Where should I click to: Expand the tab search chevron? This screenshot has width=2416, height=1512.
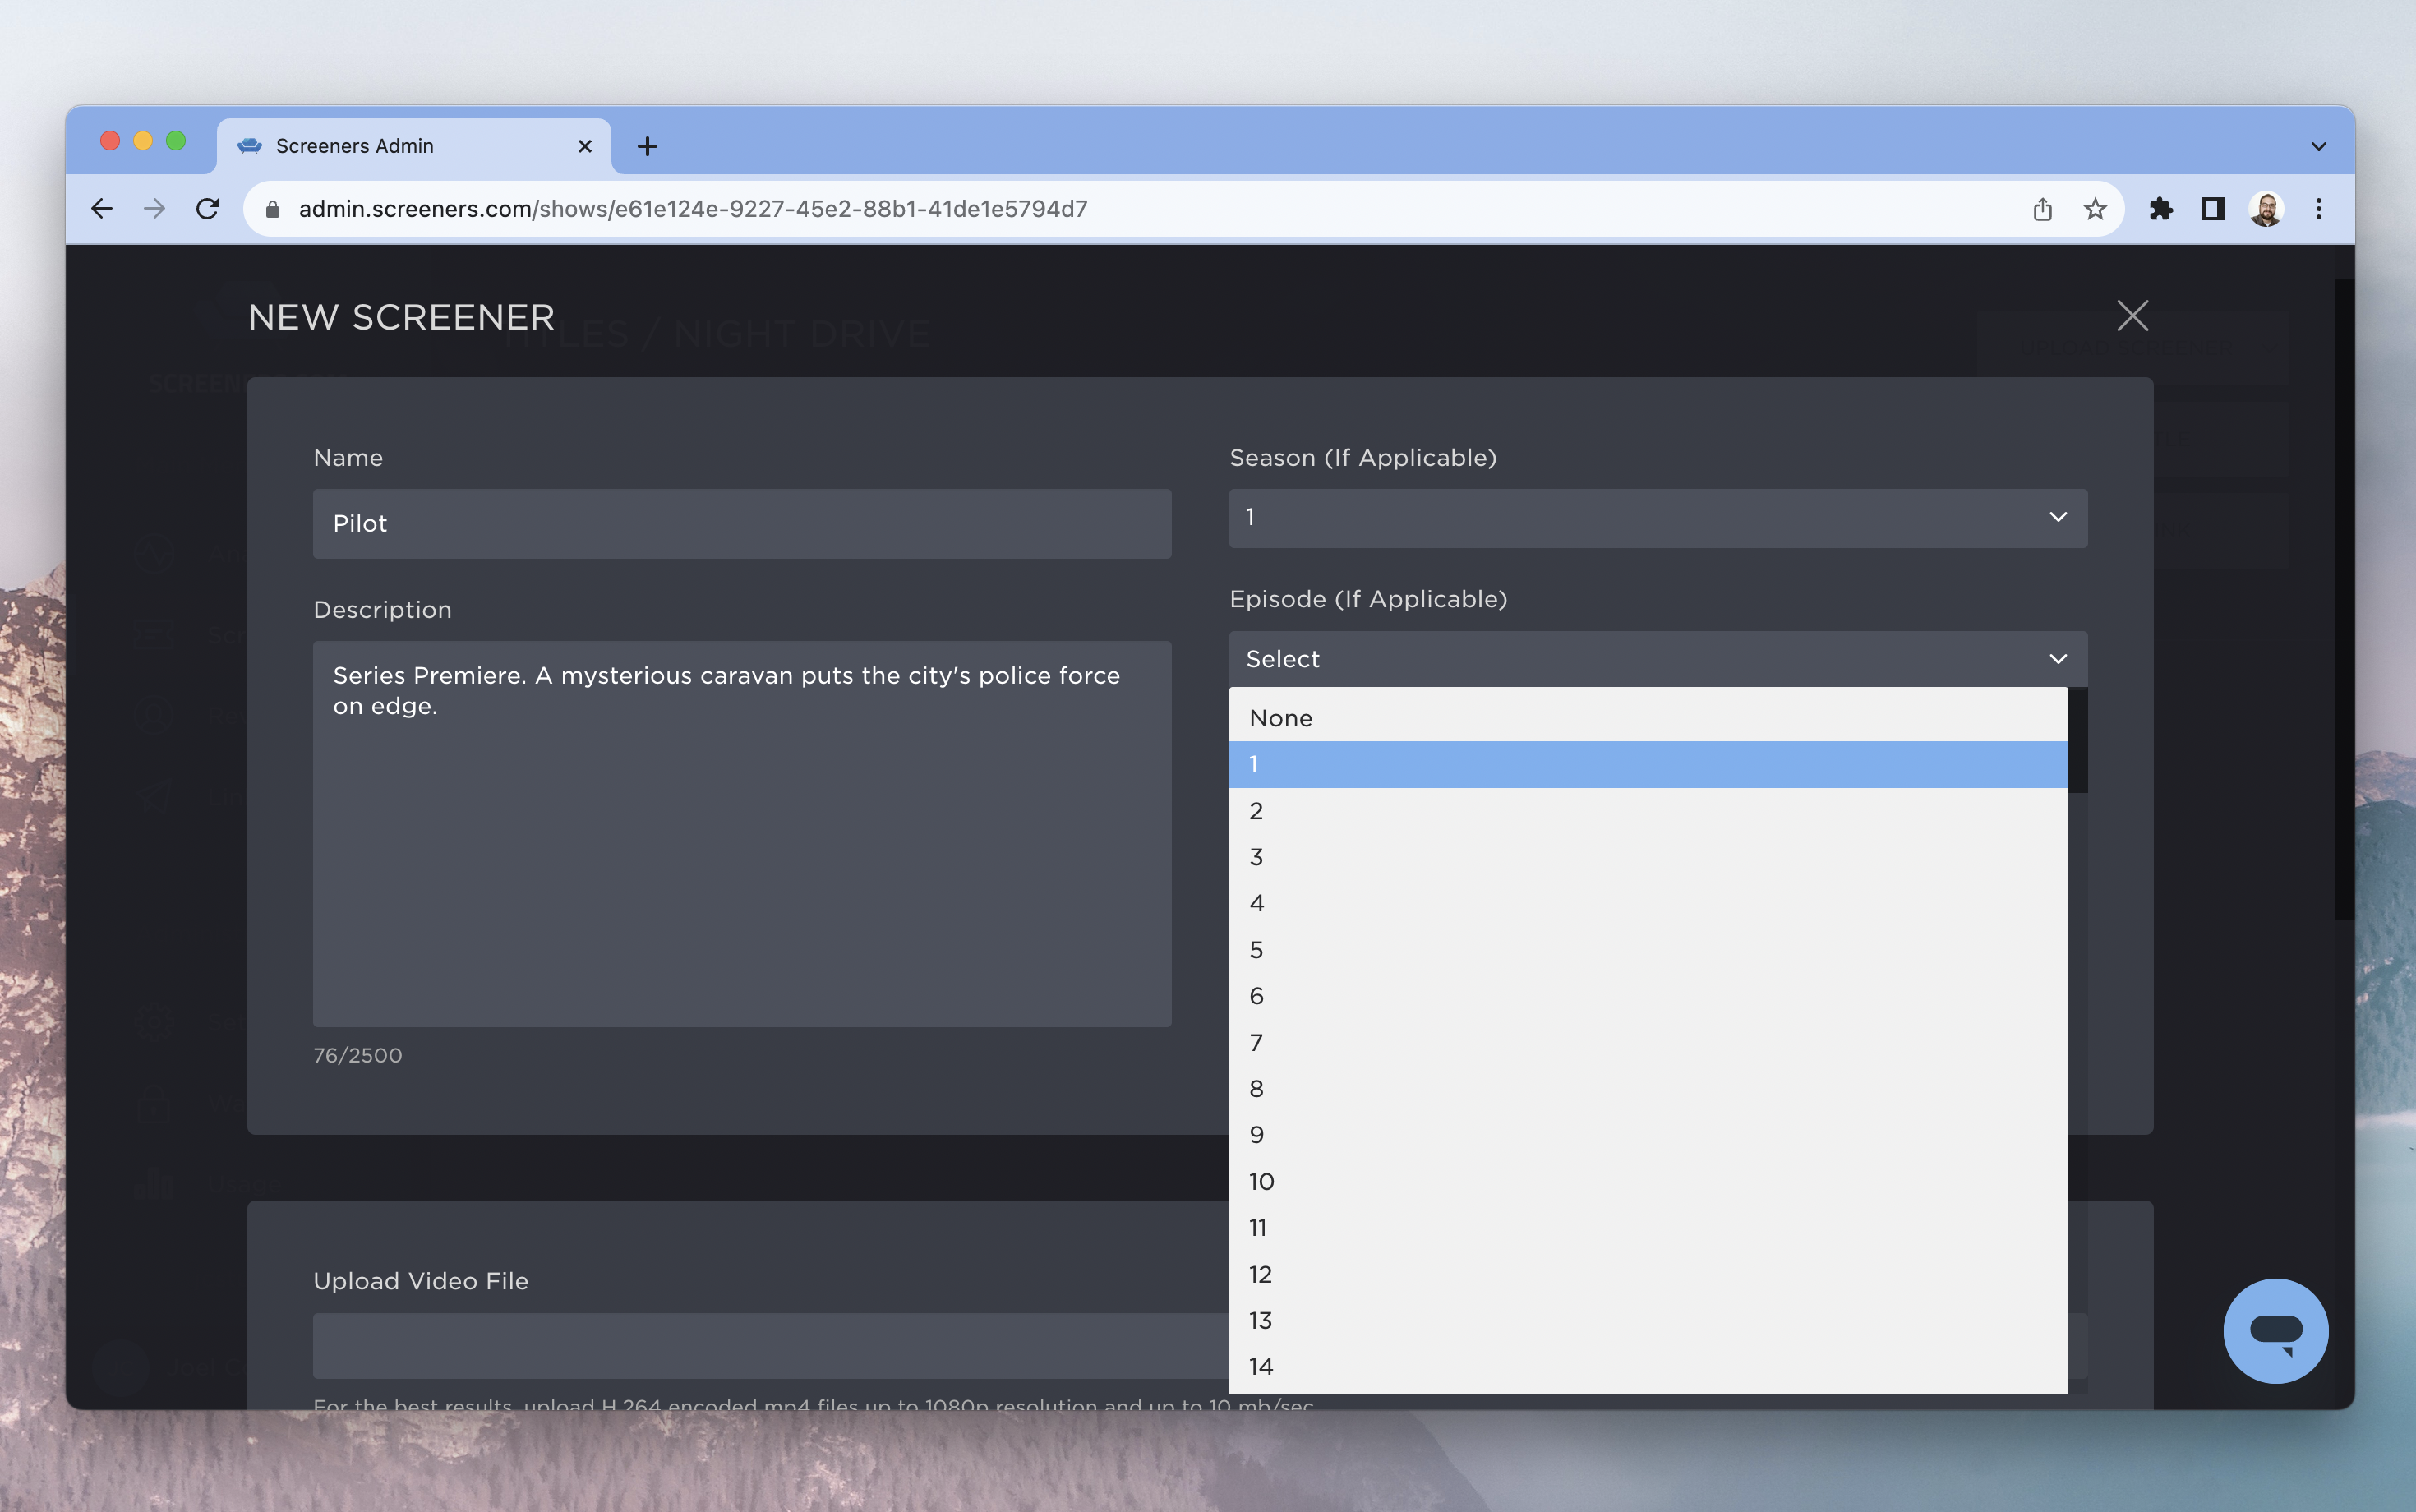[2319, 146]
